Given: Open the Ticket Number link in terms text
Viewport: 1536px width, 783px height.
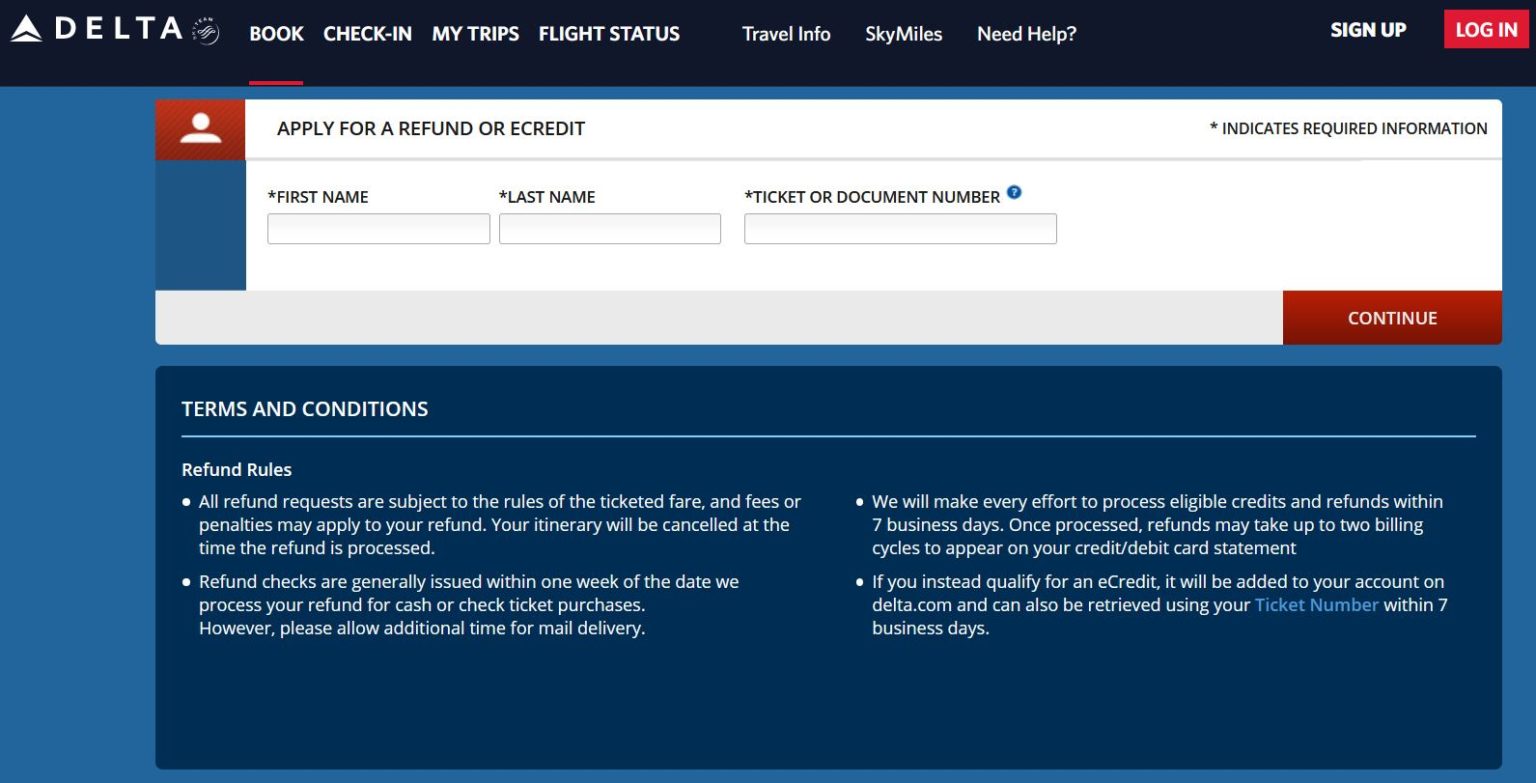Looking at the screenshot, I should click(1315, 604).
